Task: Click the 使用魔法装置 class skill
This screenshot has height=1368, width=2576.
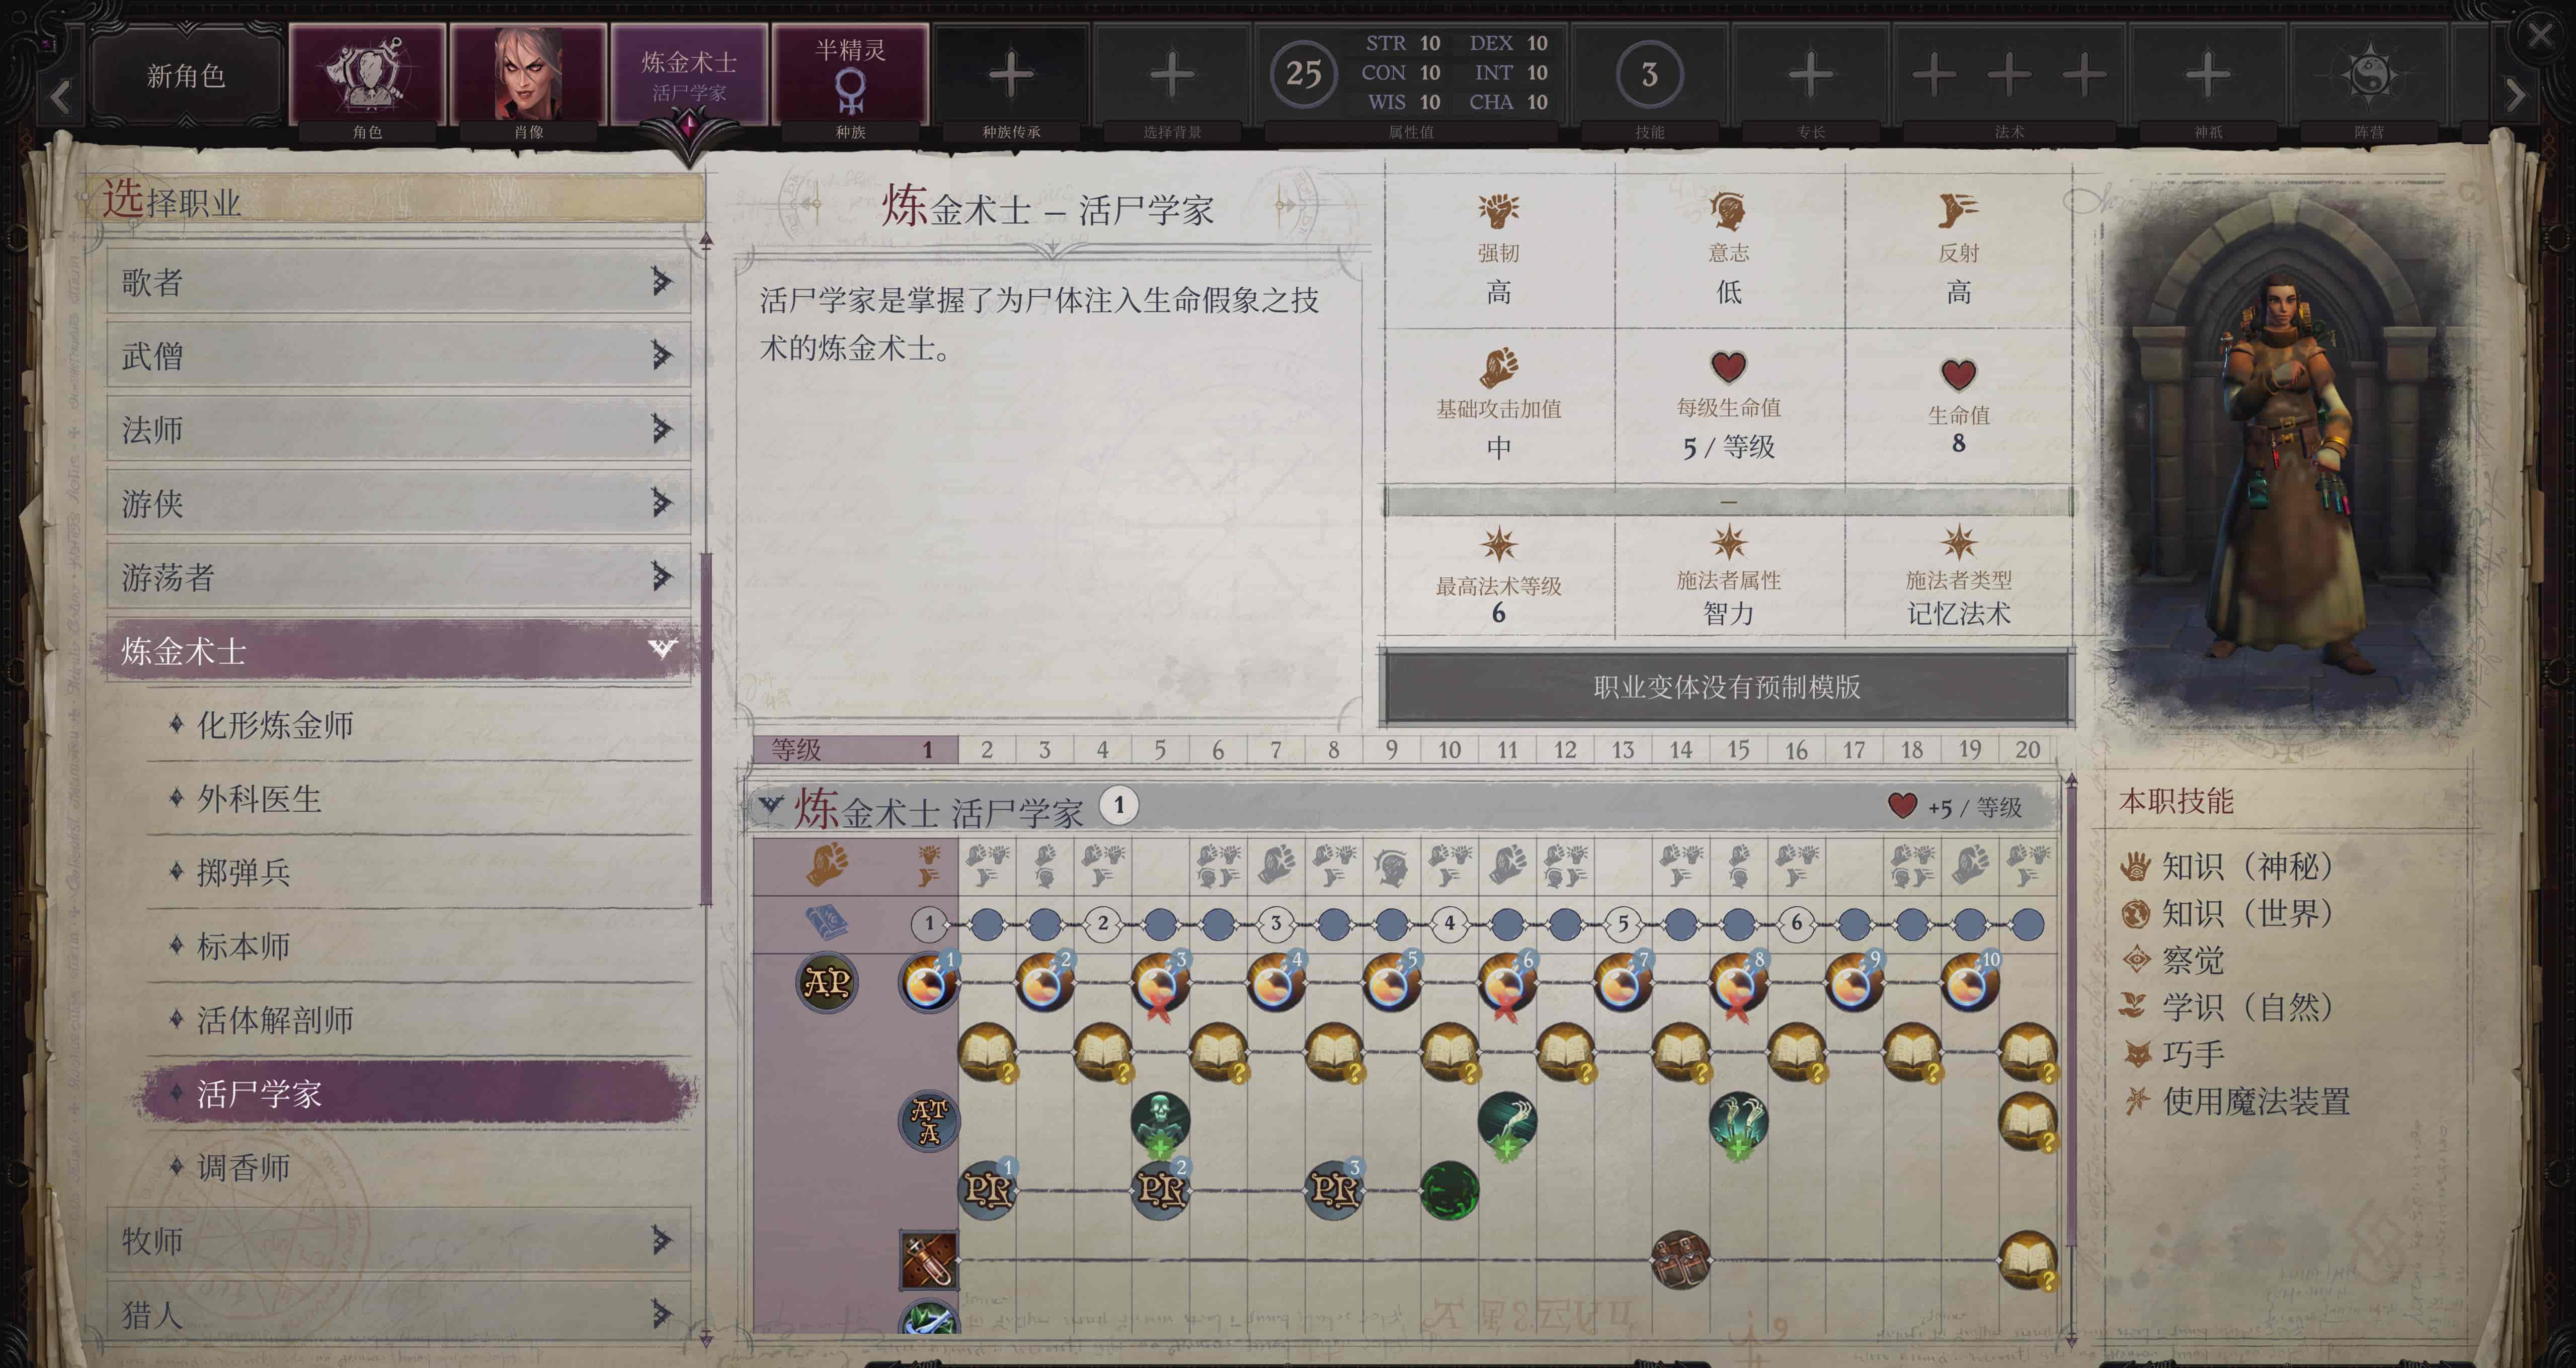Action: [2236, 1101]
